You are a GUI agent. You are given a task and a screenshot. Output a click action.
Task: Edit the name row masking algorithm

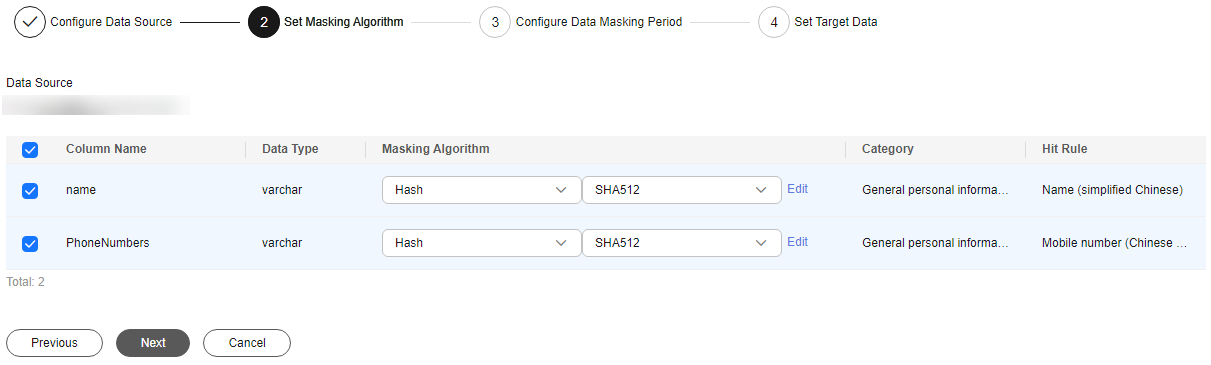point(797,189)
